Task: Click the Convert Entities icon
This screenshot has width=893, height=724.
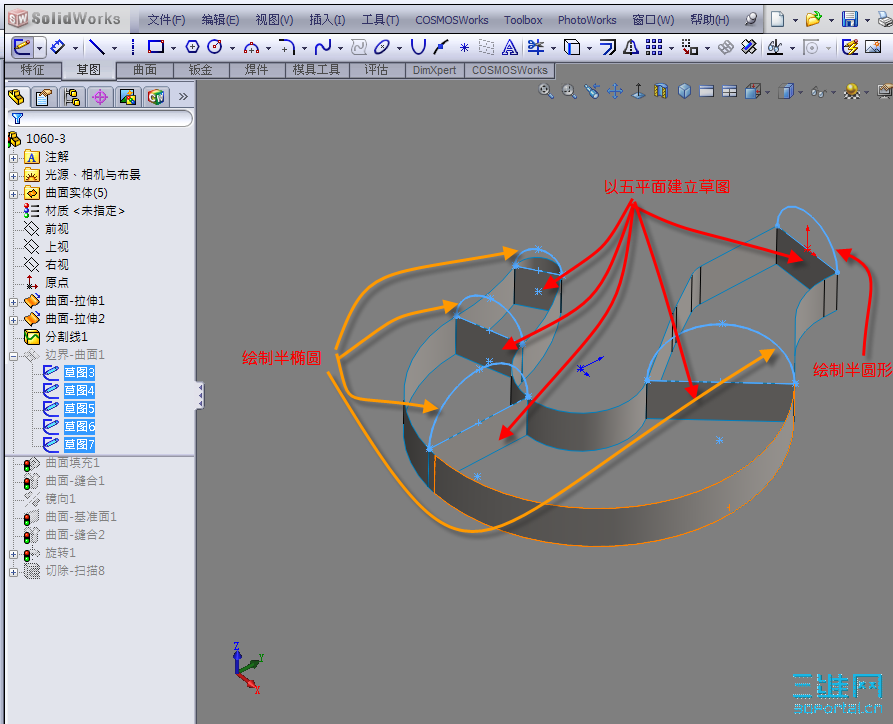Action: [572, 47]
